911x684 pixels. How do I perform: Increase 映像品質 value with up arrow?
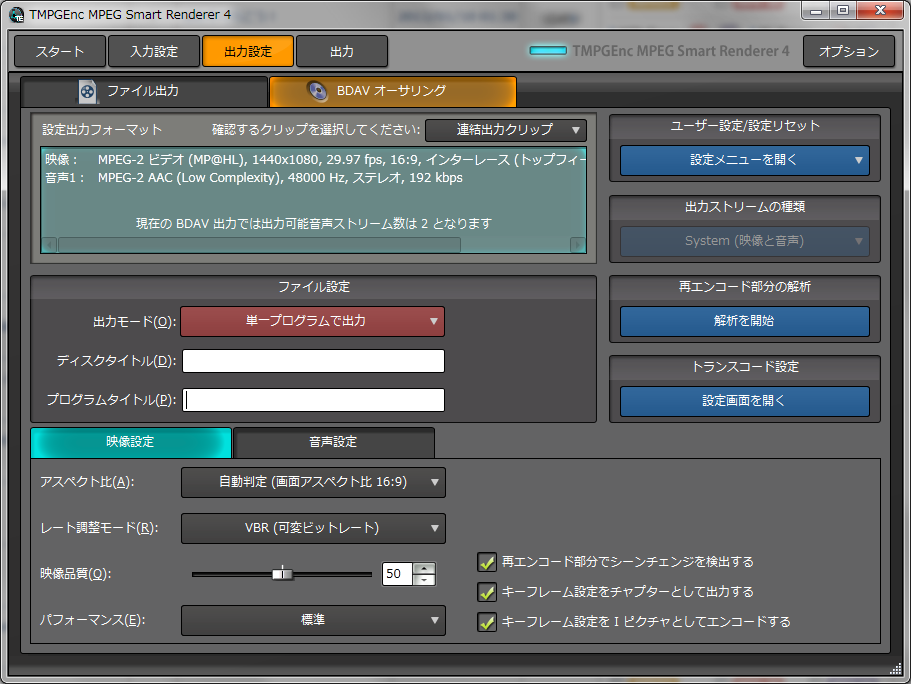coord(425,568)
